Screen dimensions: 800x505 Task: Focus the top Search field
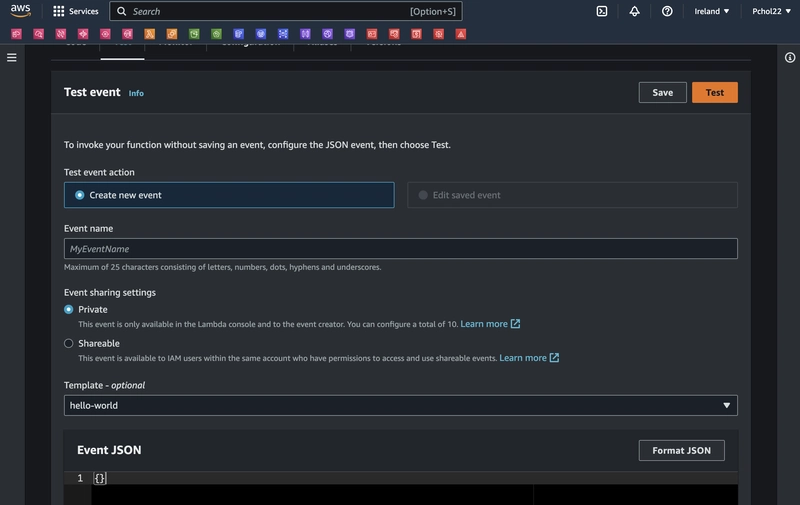tap(286, 11)
